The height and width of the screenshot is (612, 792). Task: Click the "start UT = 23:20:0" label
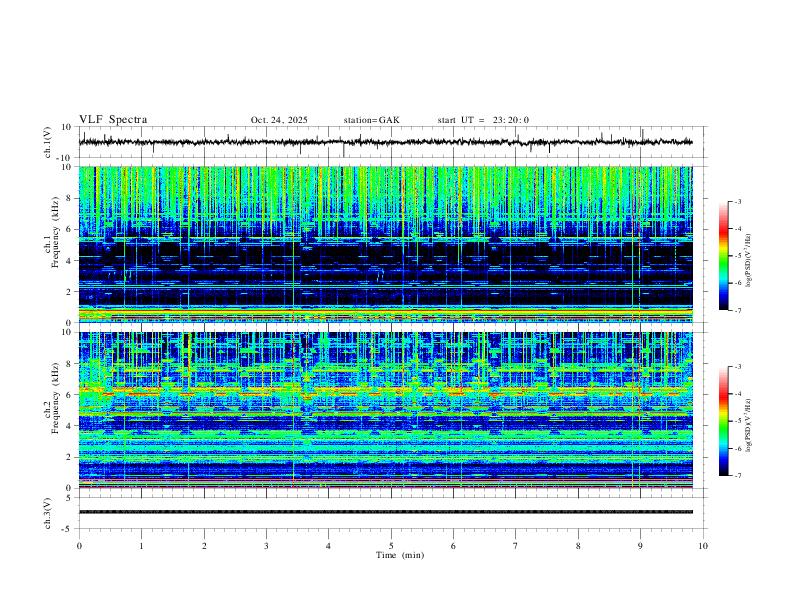[483, 120]
